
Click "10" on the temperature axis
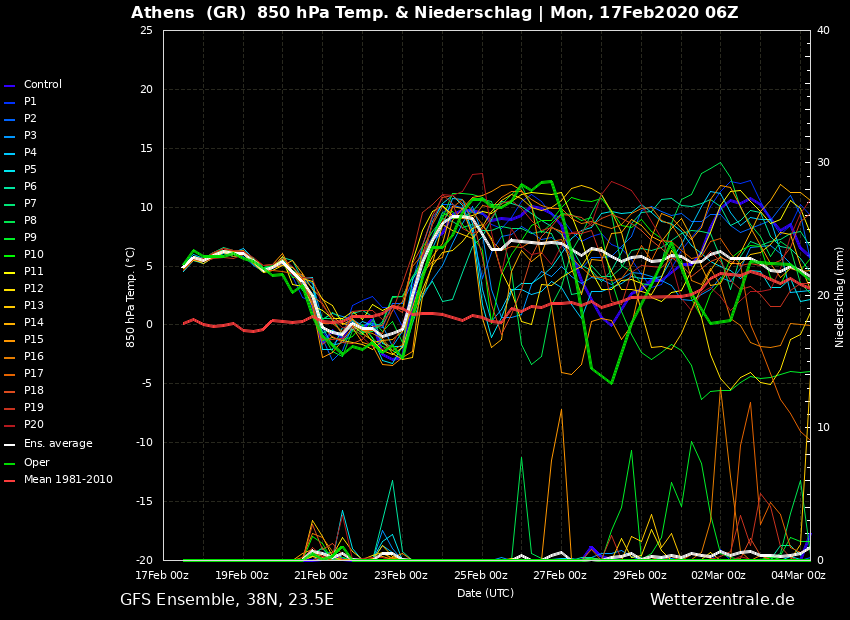(x=146, y=208)
